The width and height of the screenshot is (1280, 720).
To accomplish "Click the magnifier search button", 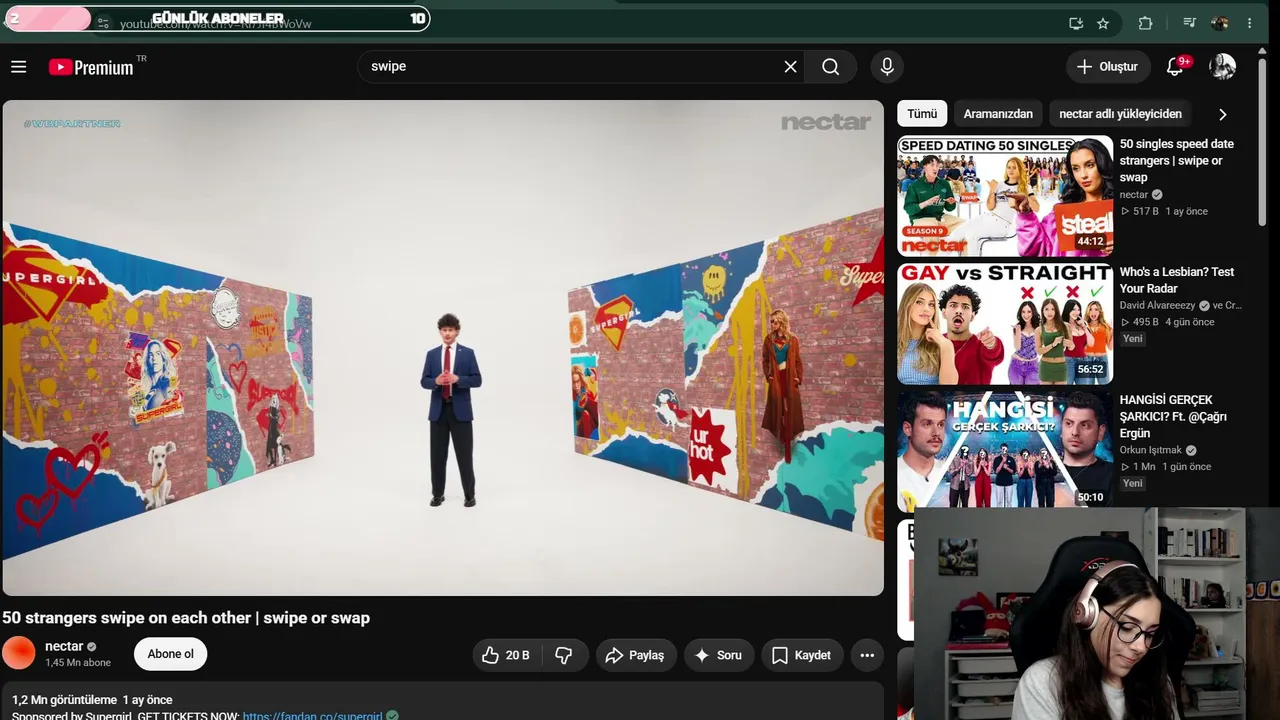I will 830,67.
